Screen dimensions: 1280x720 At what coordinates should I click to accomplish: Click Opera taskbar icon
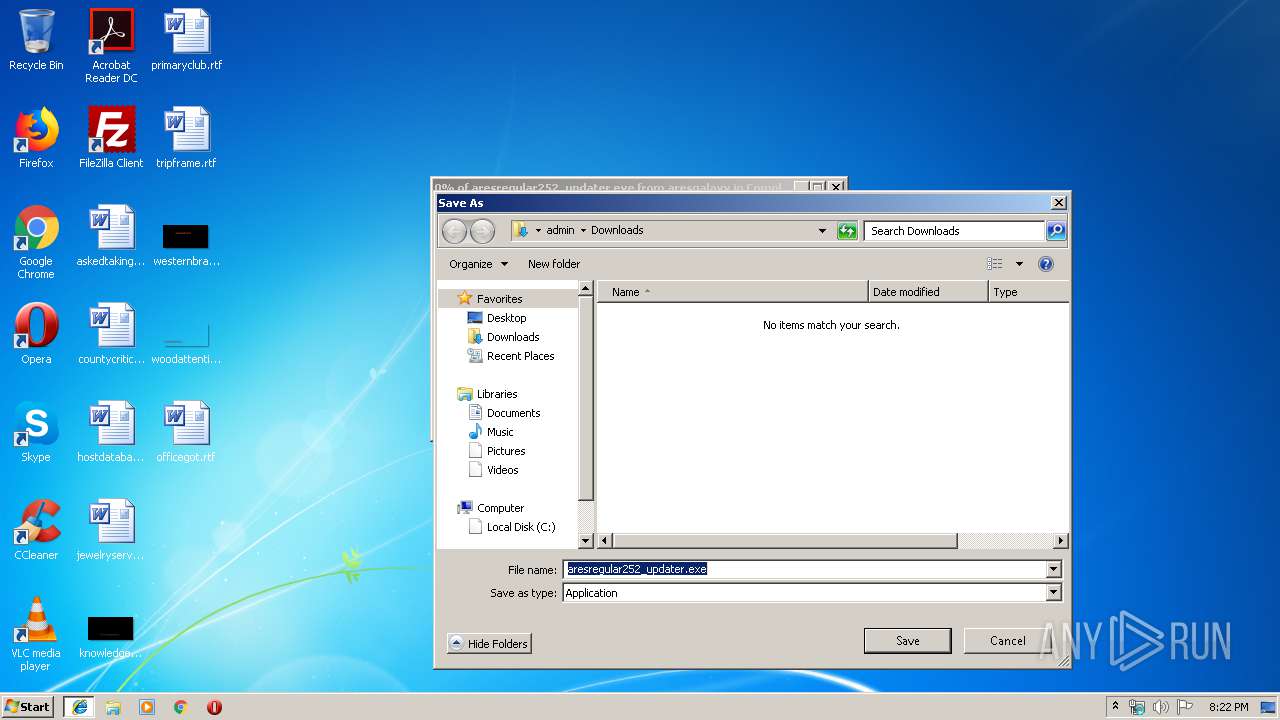tap(214, 707)
